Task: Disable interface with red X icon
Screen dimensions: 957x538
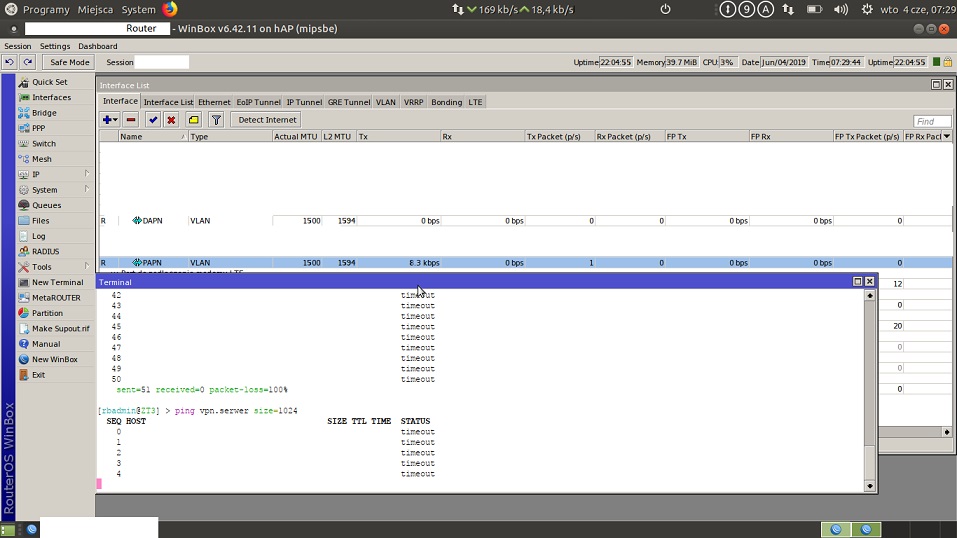Action: (172, 120)
